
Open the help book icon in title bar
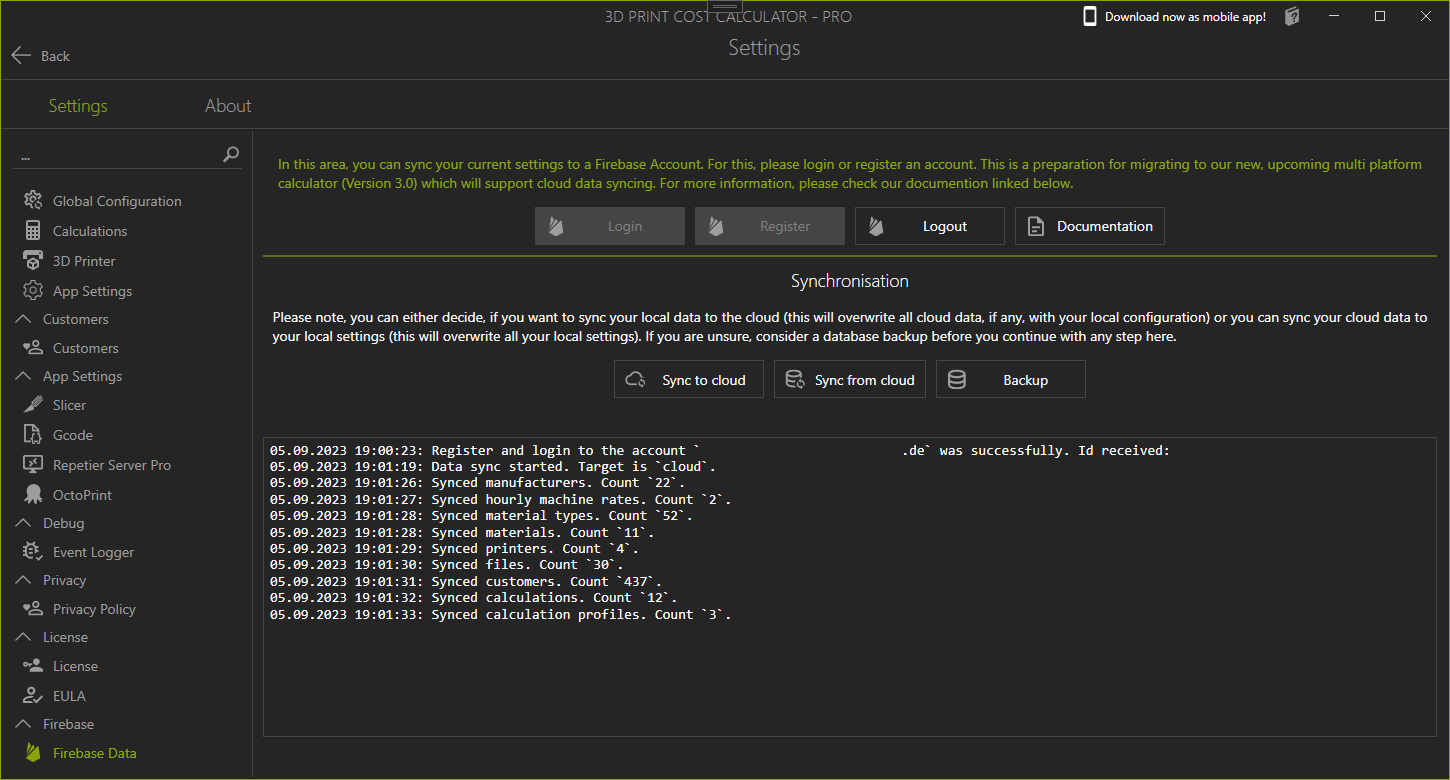(1292, 16)
